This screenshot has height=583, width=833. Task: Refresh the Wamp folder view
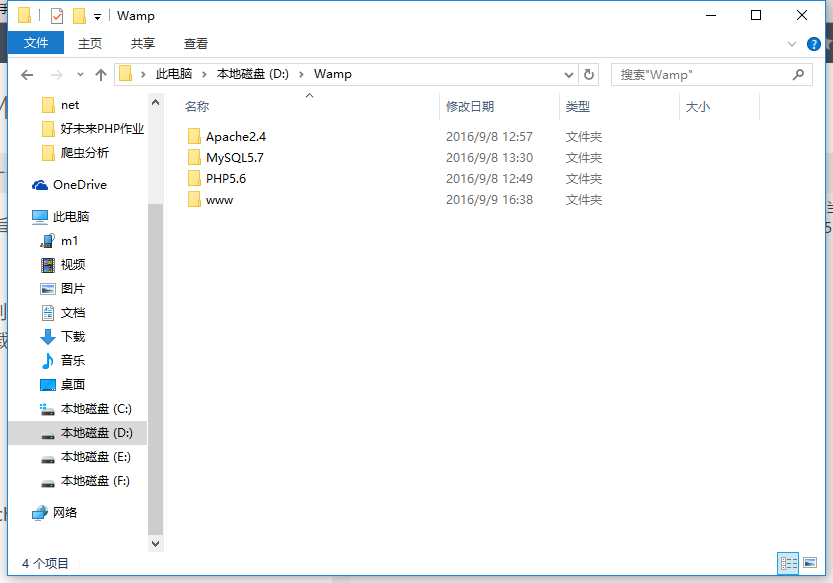pyautogui.click(x=589, y=74)
